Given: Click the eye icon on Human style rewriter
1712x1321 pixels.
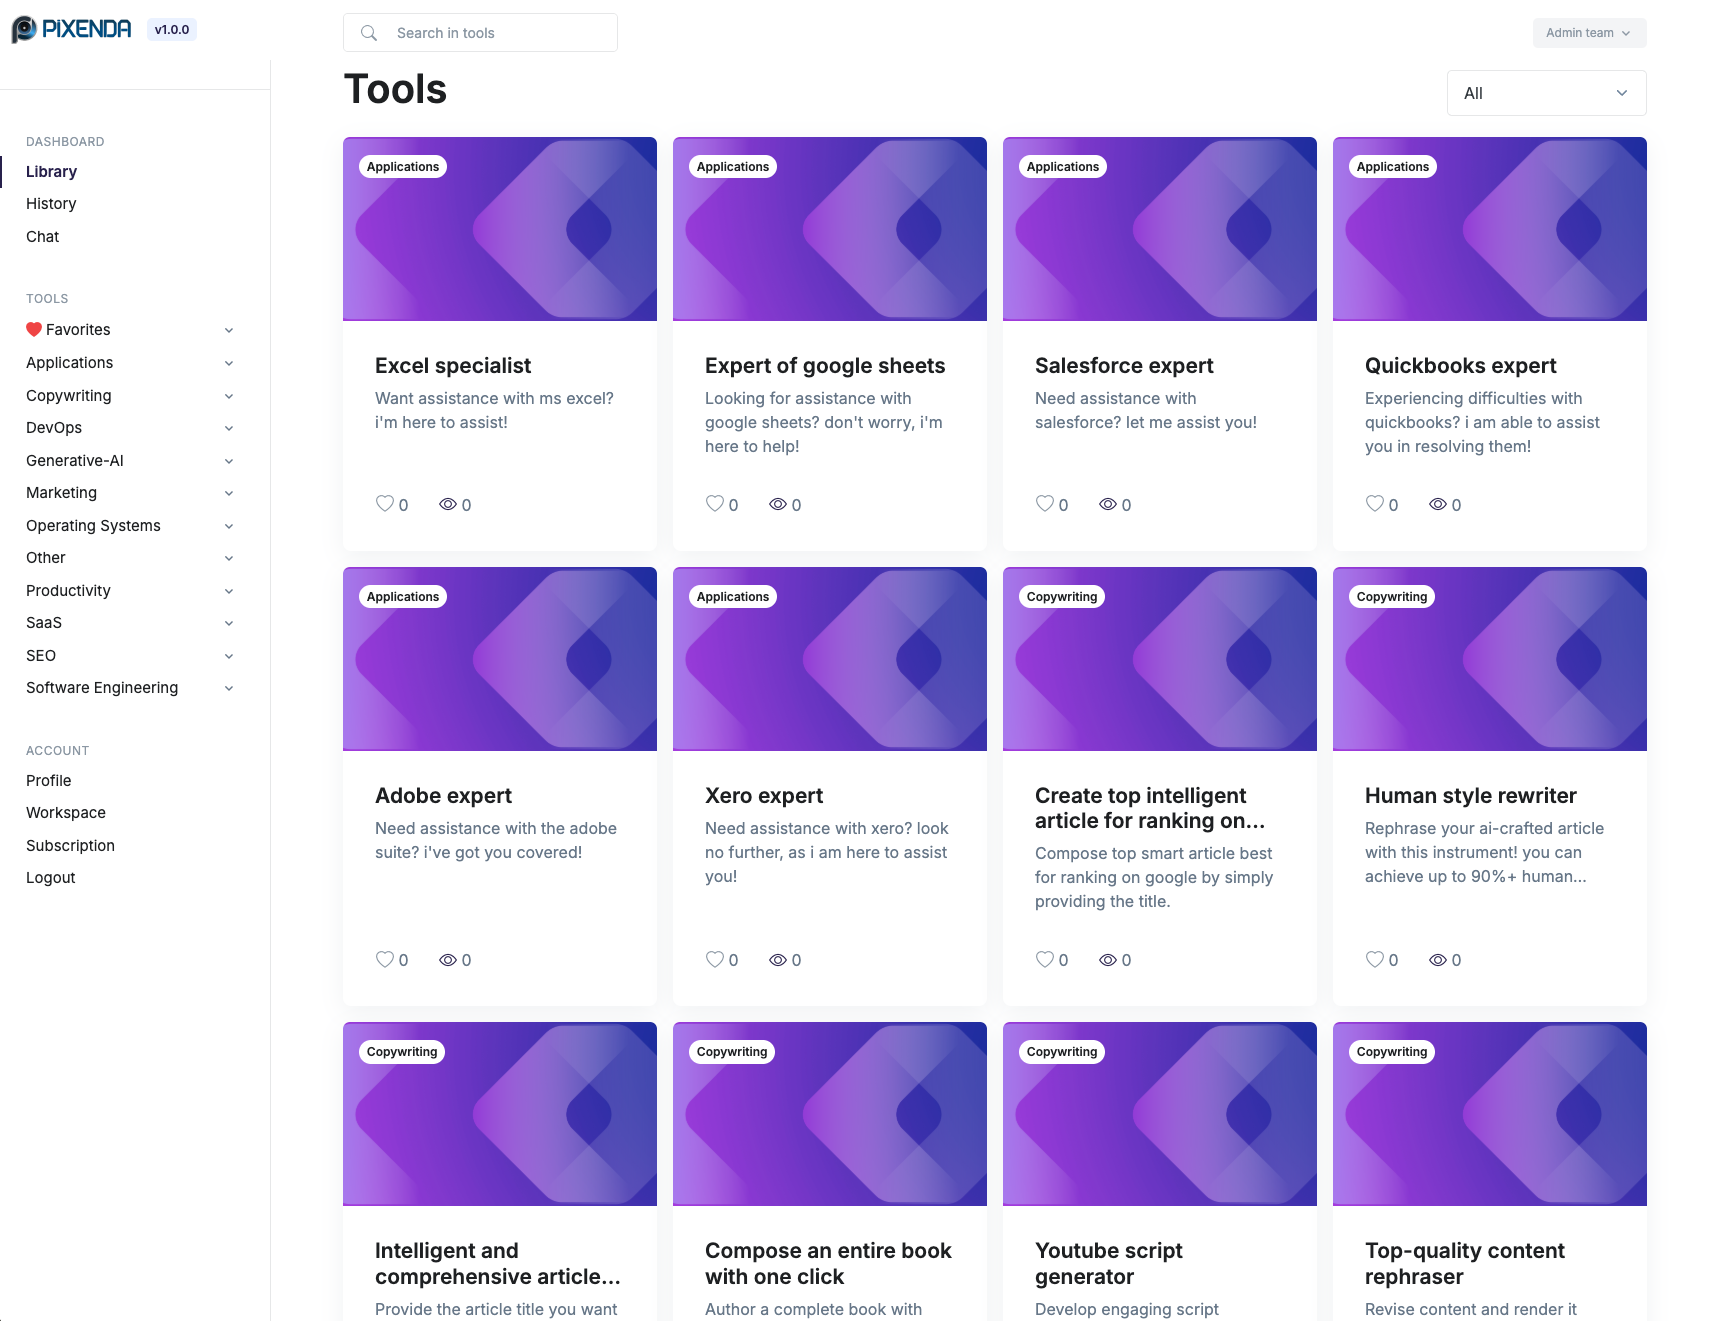Looking at the screenshot, I should pyautogui.click(x=1438, y=959).
